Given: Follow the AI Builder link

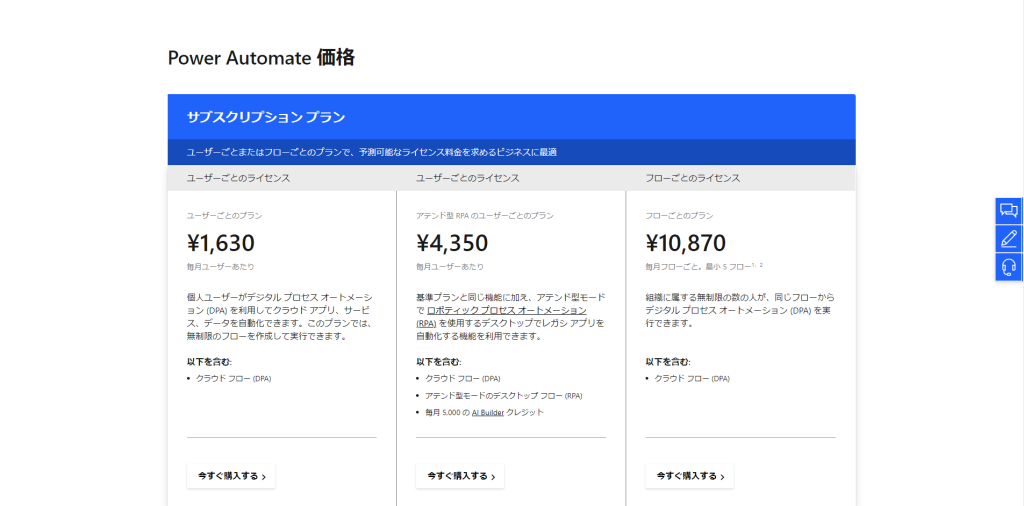Looking at the screenshot, I should (487, 413).
